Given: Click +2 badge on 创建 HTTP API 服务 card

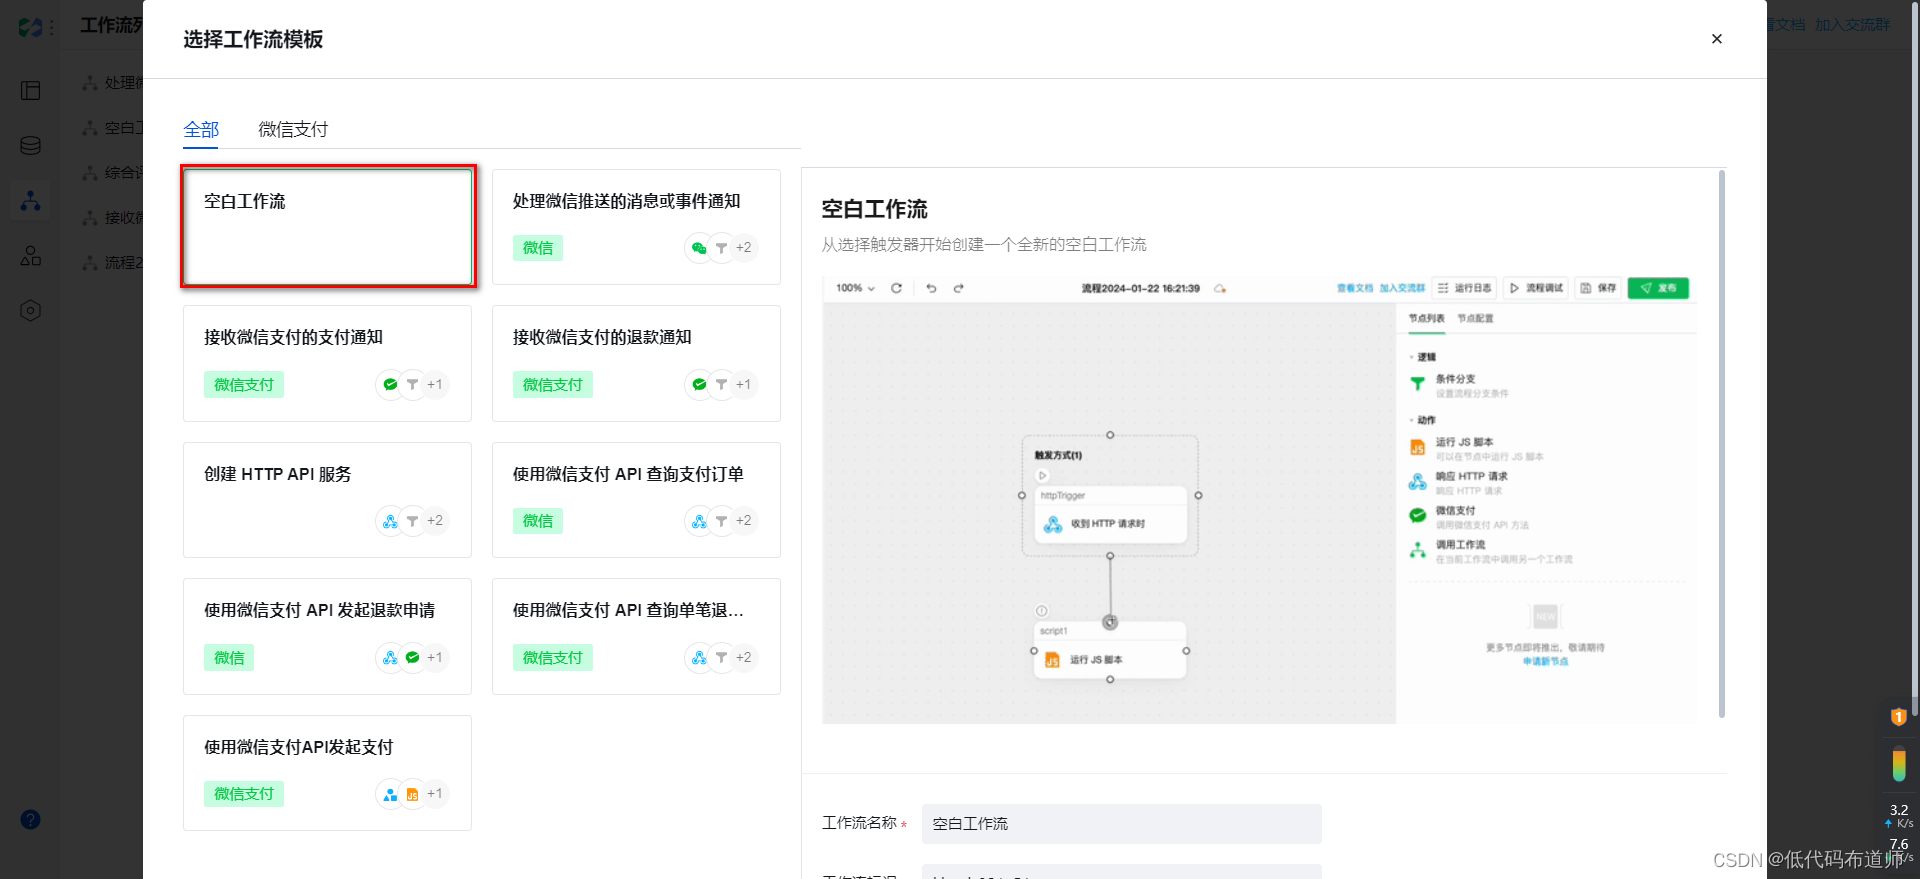Looking at the screenshot, I should pyautogui.click(x=435, y=521).
